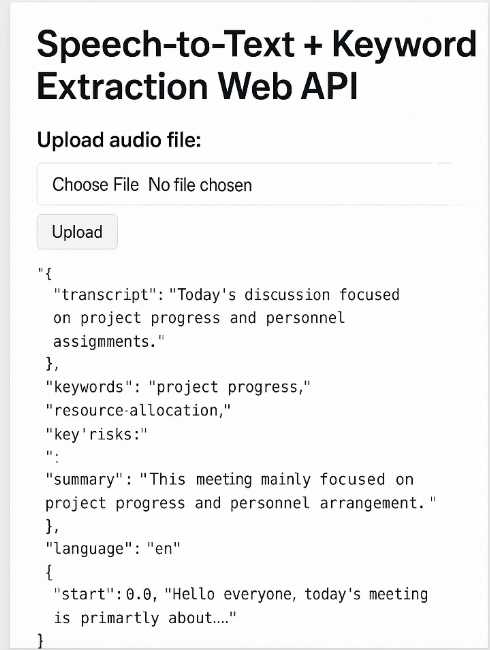Image resolution: width=490 pixels, height=650 pixels.
Task: Select the "transcript" key in the JSON output
Action: [x=106, y=295]
